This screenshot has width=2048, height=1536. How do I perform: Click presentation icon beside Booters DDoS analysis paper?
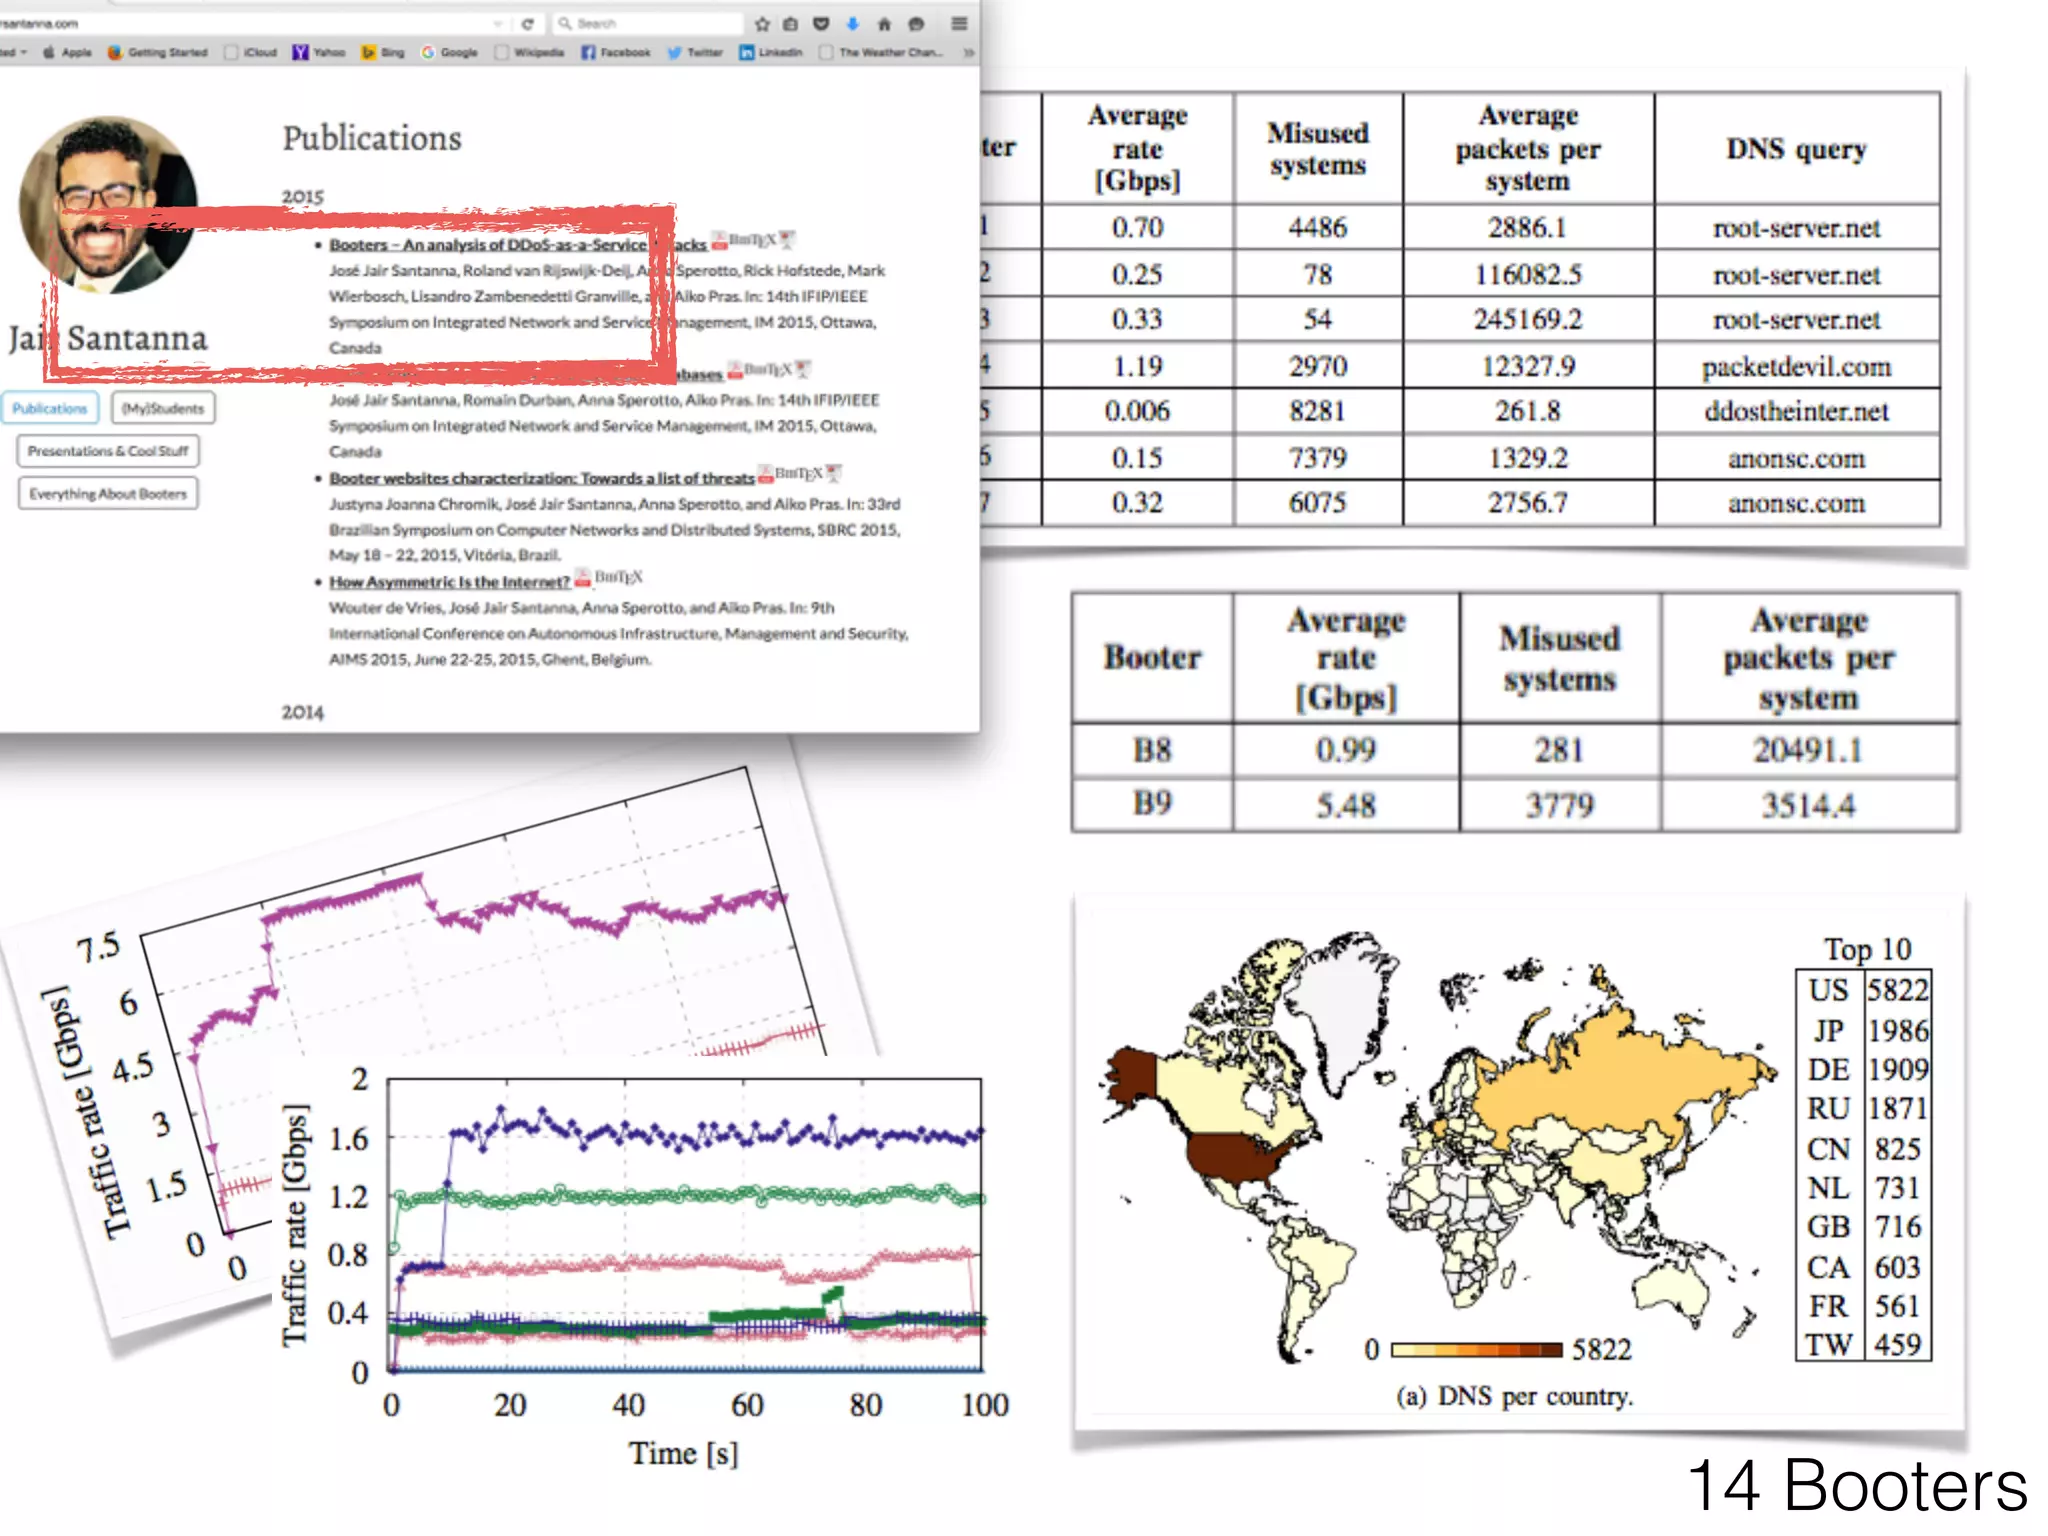point(787,240)
